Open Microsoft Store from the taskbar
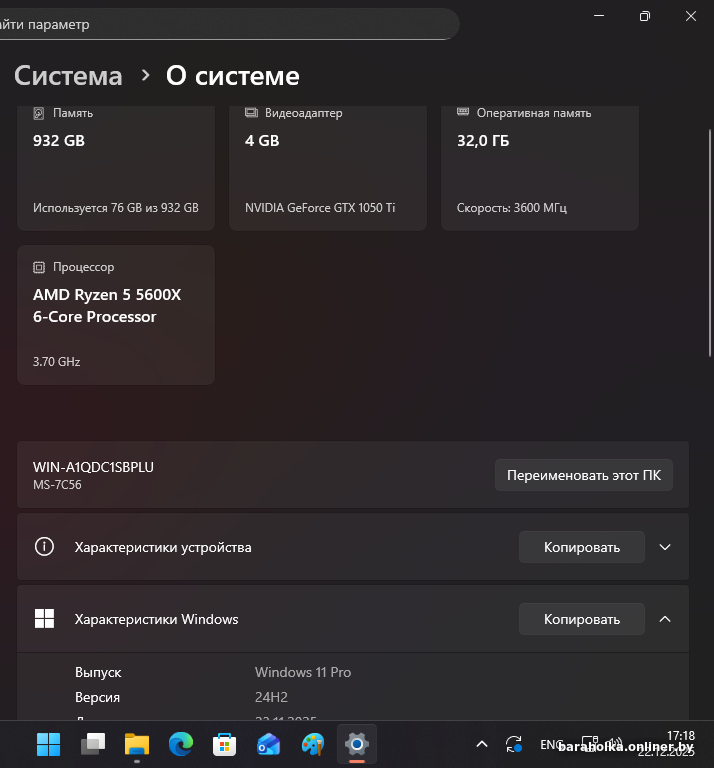 coord(224,744)
